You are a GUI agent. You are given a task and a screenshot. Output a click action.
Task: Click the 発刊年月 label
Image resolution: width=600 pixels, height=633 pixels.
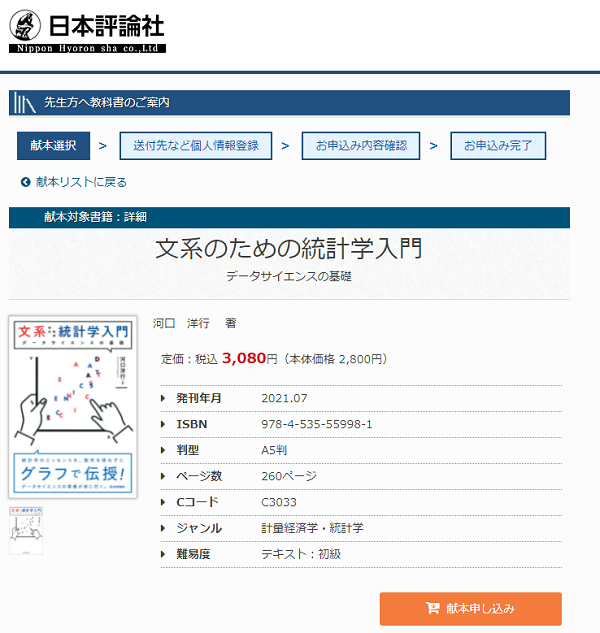tap(199, 398)
